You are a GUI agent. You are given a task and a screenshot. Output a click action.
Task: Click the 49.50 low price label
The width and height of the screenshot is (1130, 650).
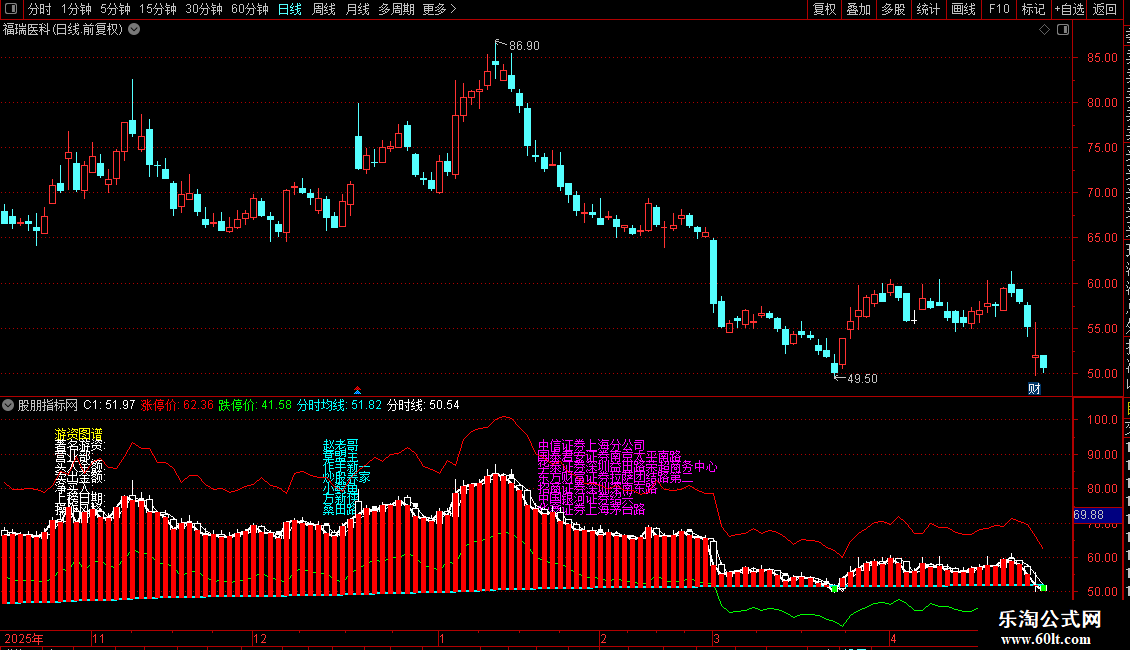coord(862,378)
